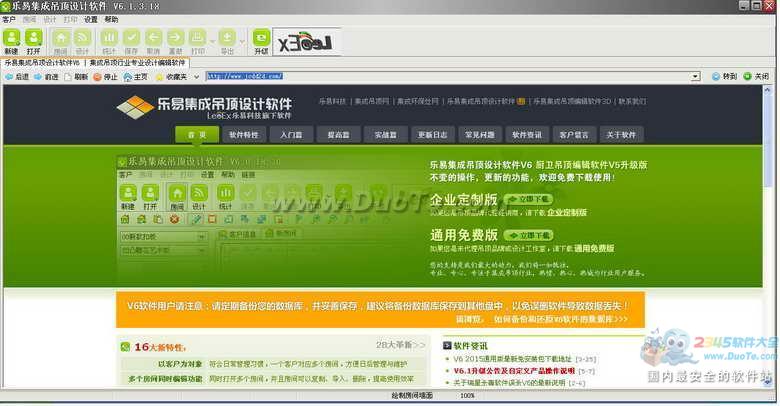Expand the 收藏夹 favorites dropdown arrow

(x=196, y=77)
